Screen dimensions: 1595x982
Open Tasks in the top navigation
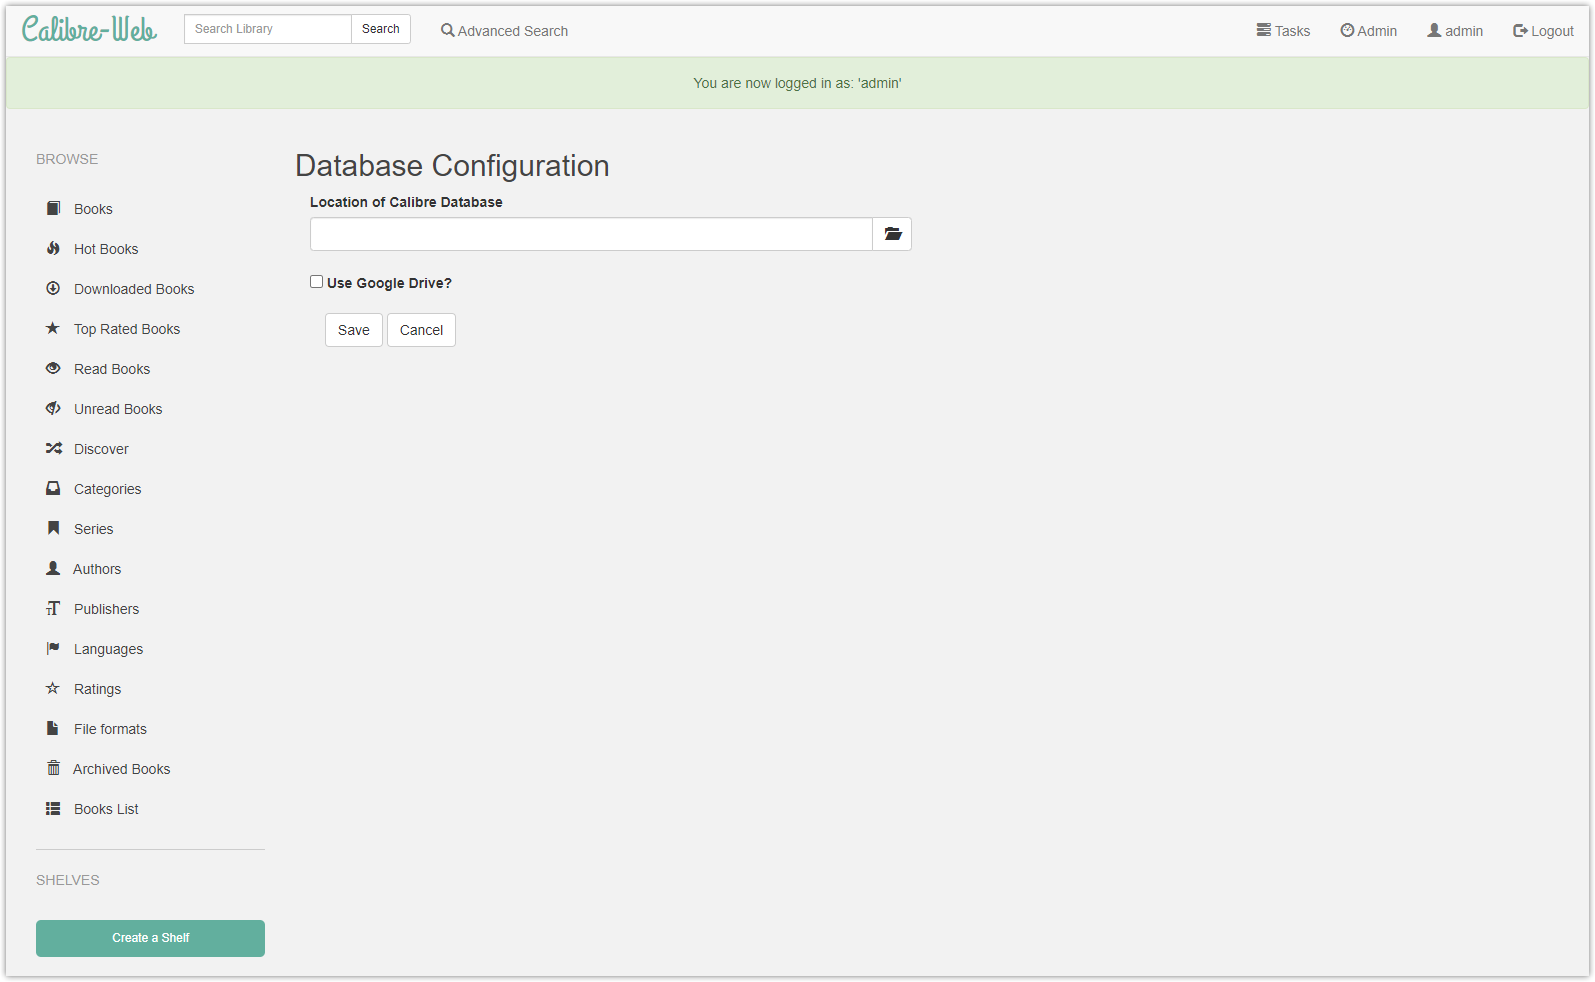tap(1283, 31)
